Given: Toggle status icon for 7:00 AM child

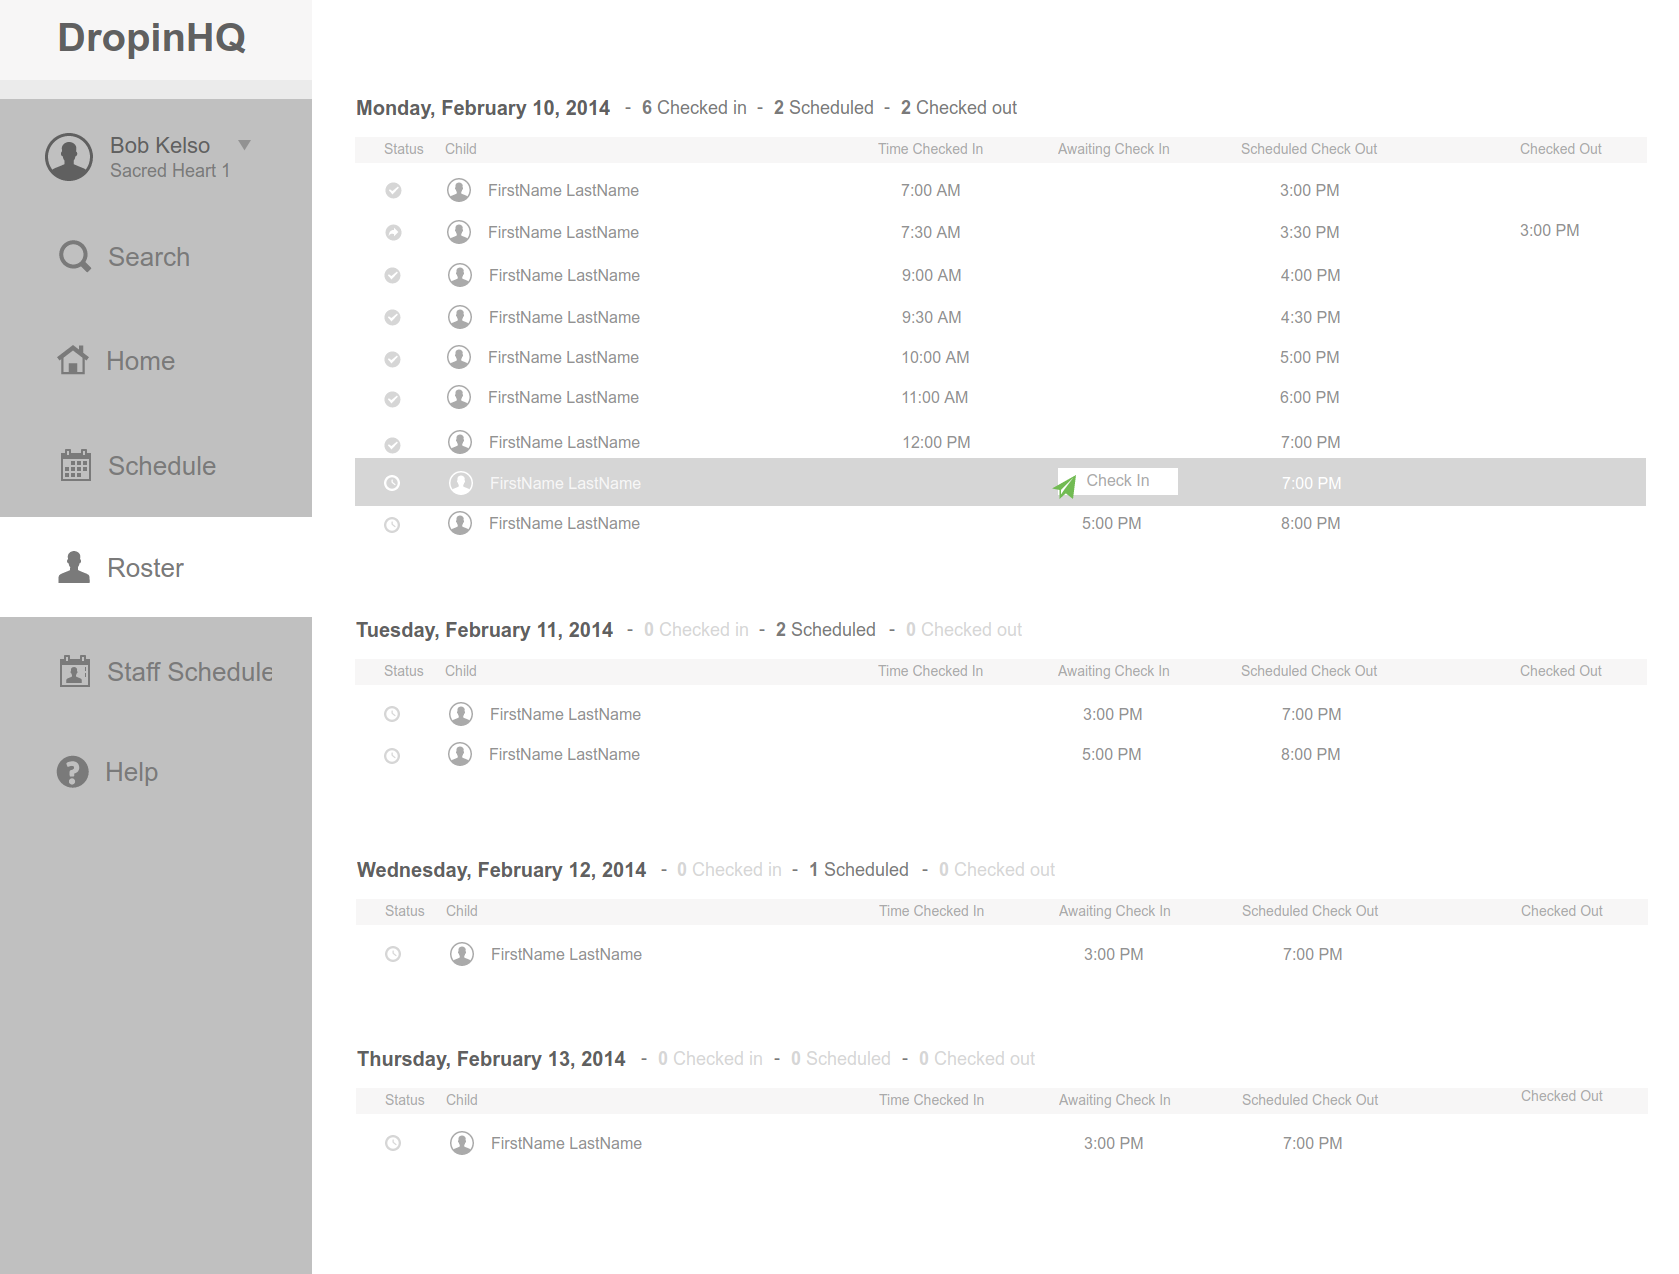Looking at the screenshot, I should point(394,190).
